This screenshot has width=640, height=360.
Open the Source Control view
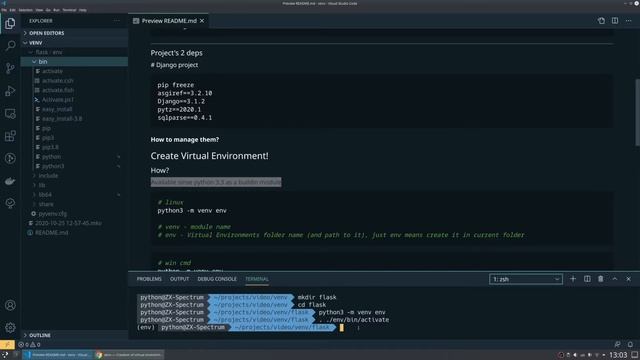click(x=10, y=68)
